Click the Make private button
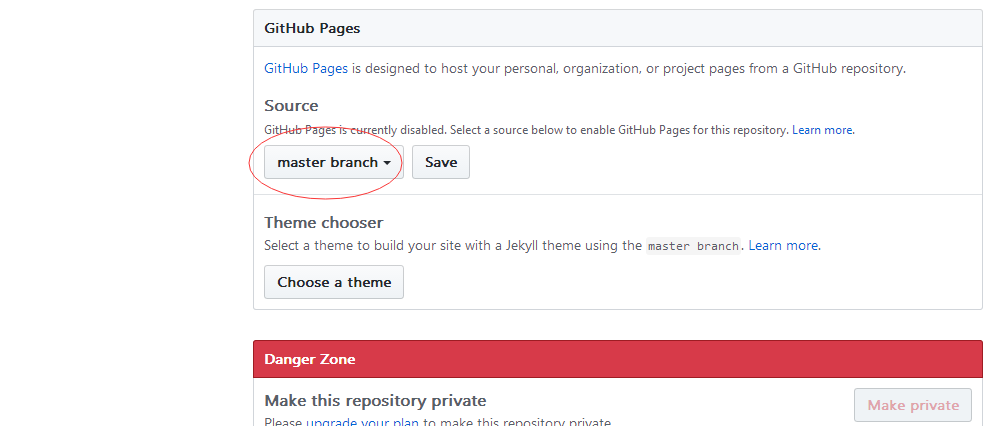995x426 pixels. [913, 405]
